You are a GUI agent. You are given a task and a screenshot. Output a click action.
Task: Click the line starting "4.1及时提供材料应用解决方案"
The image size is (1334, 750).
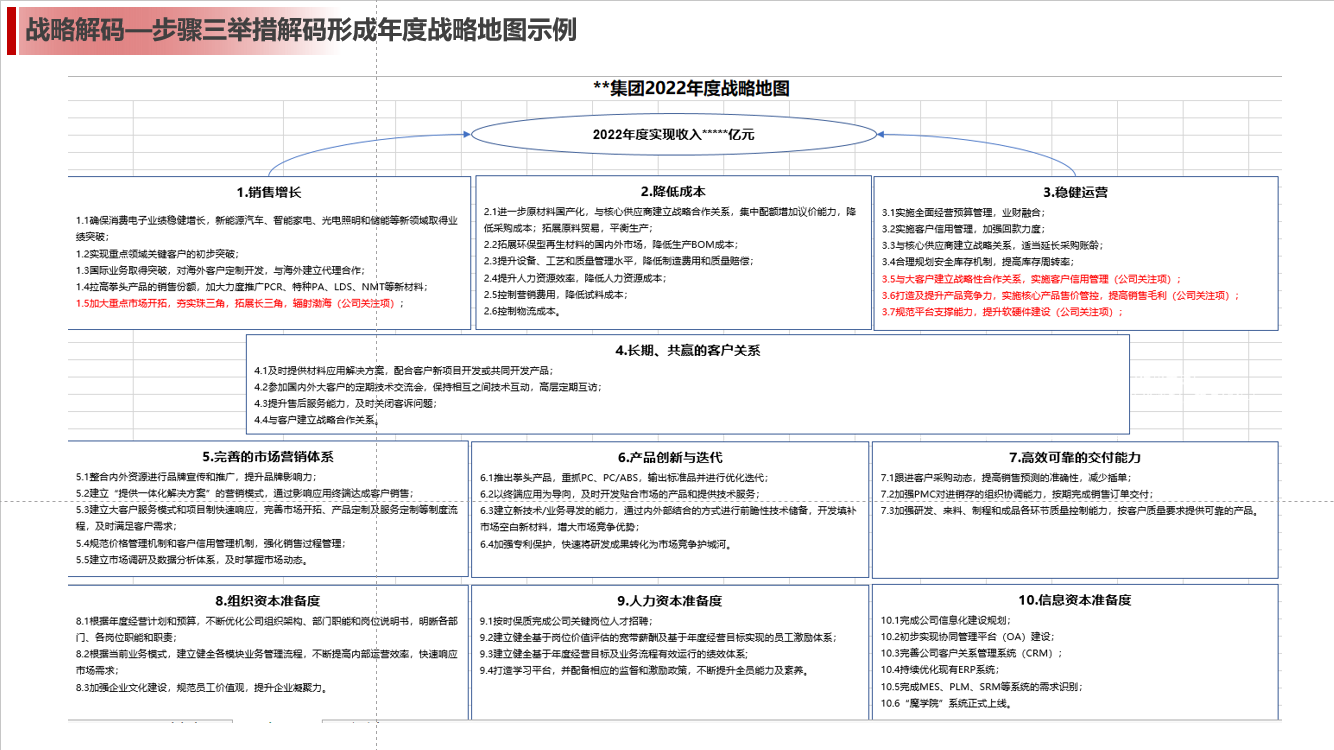(403, 371)
